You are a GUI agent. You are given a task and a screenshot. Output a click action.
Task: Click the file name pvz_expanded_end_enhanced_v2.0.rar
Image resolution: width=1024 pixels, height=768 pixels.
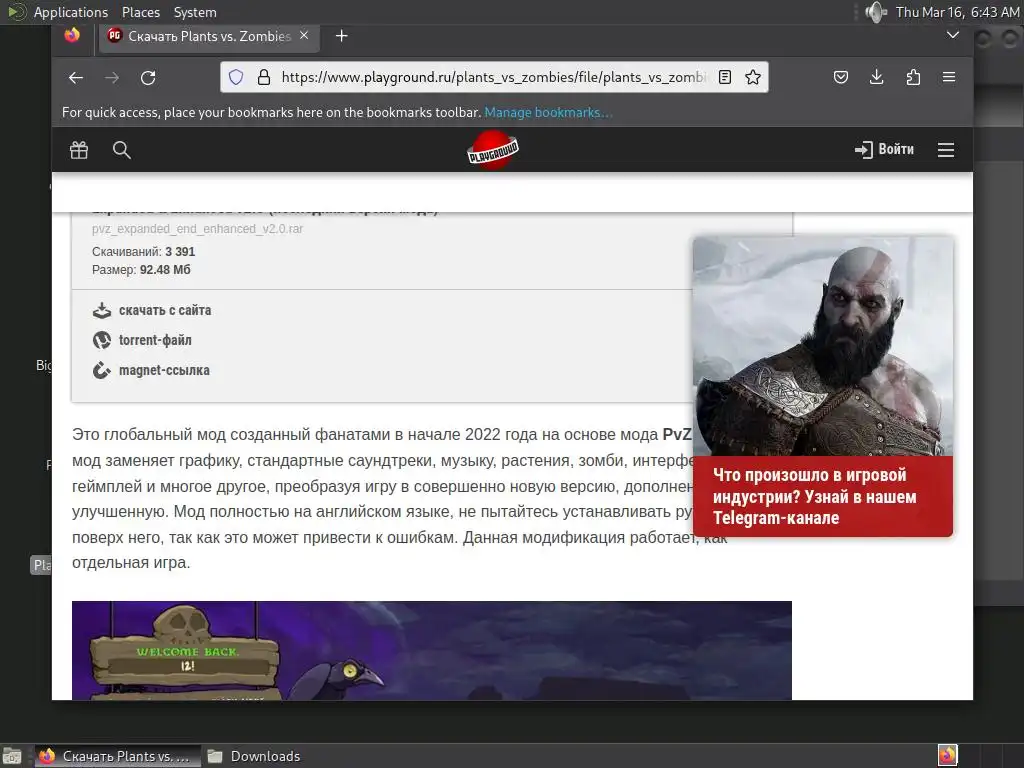click(197, 229)
